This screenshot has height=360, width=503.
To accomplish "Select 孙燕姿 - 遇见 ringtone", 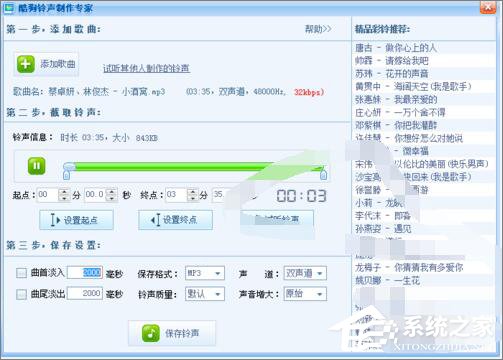I will point(383,229).
